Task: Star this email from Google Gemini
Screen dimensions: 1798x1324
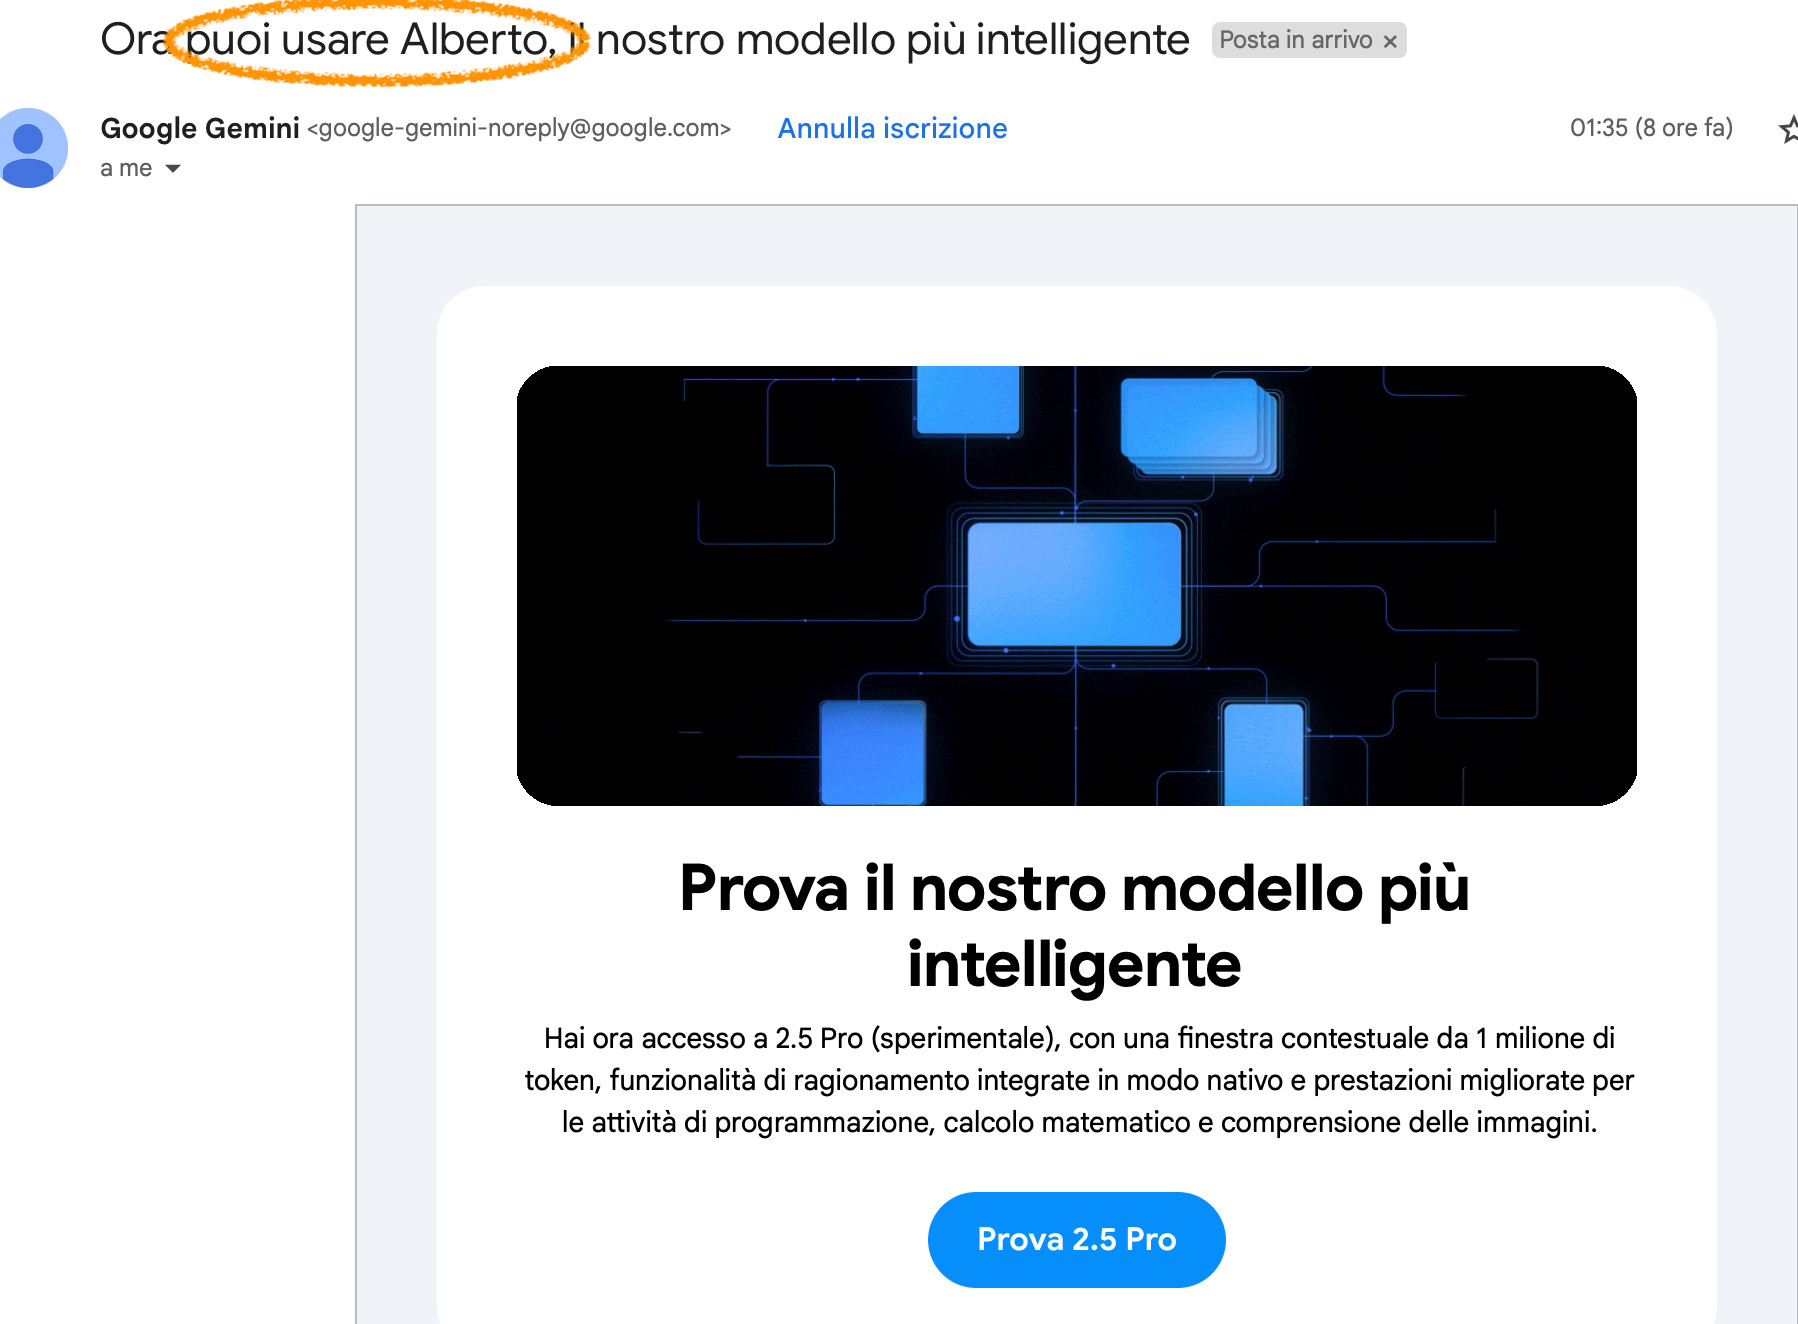Action: 1788,129
